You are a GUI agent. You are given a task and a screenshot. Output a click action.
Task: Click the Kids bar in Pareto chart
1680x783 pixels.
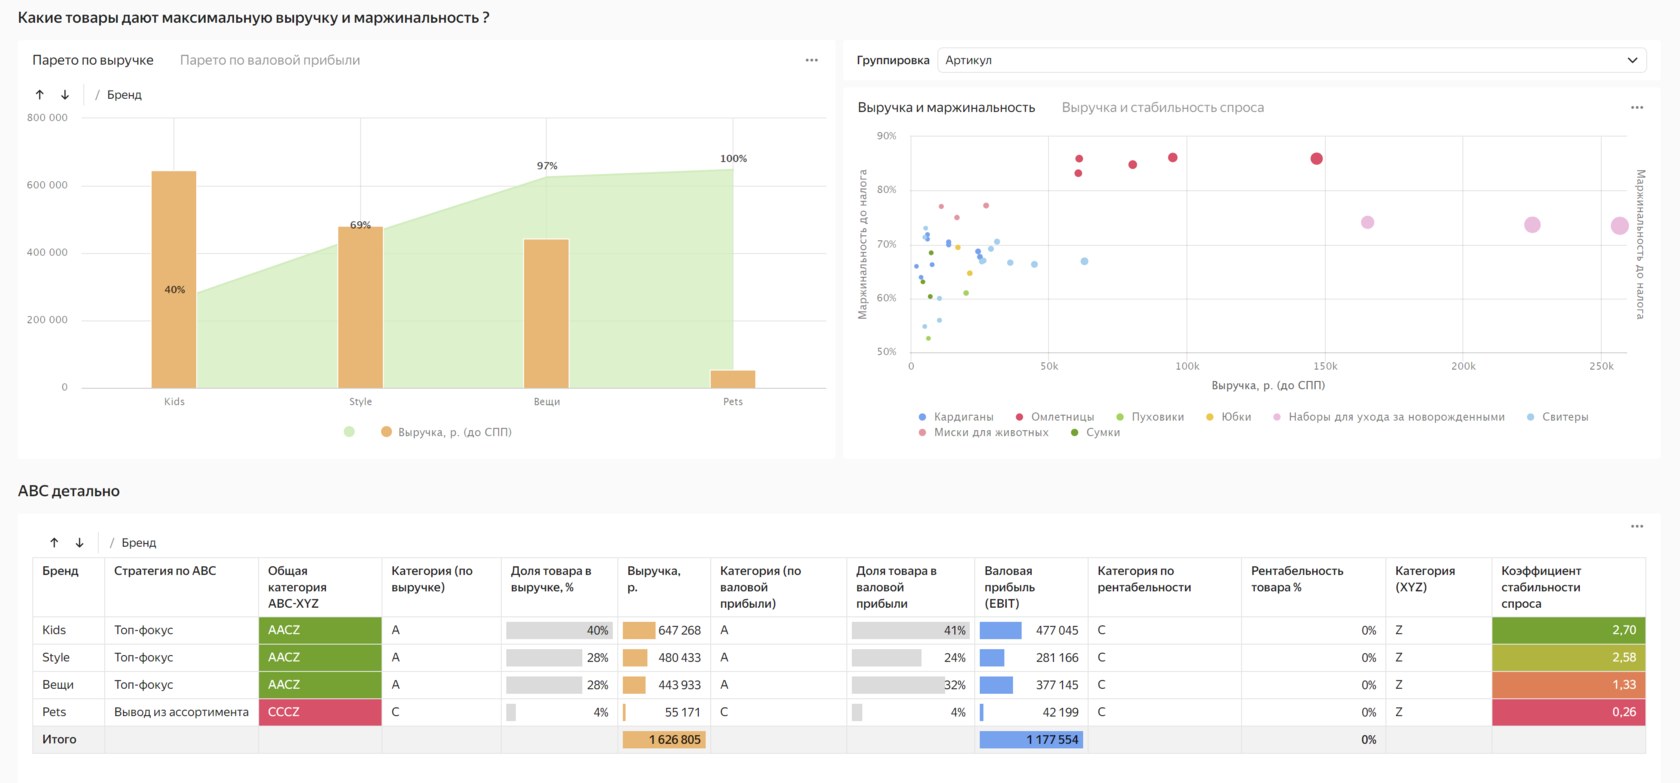click(x=174, y=279)
